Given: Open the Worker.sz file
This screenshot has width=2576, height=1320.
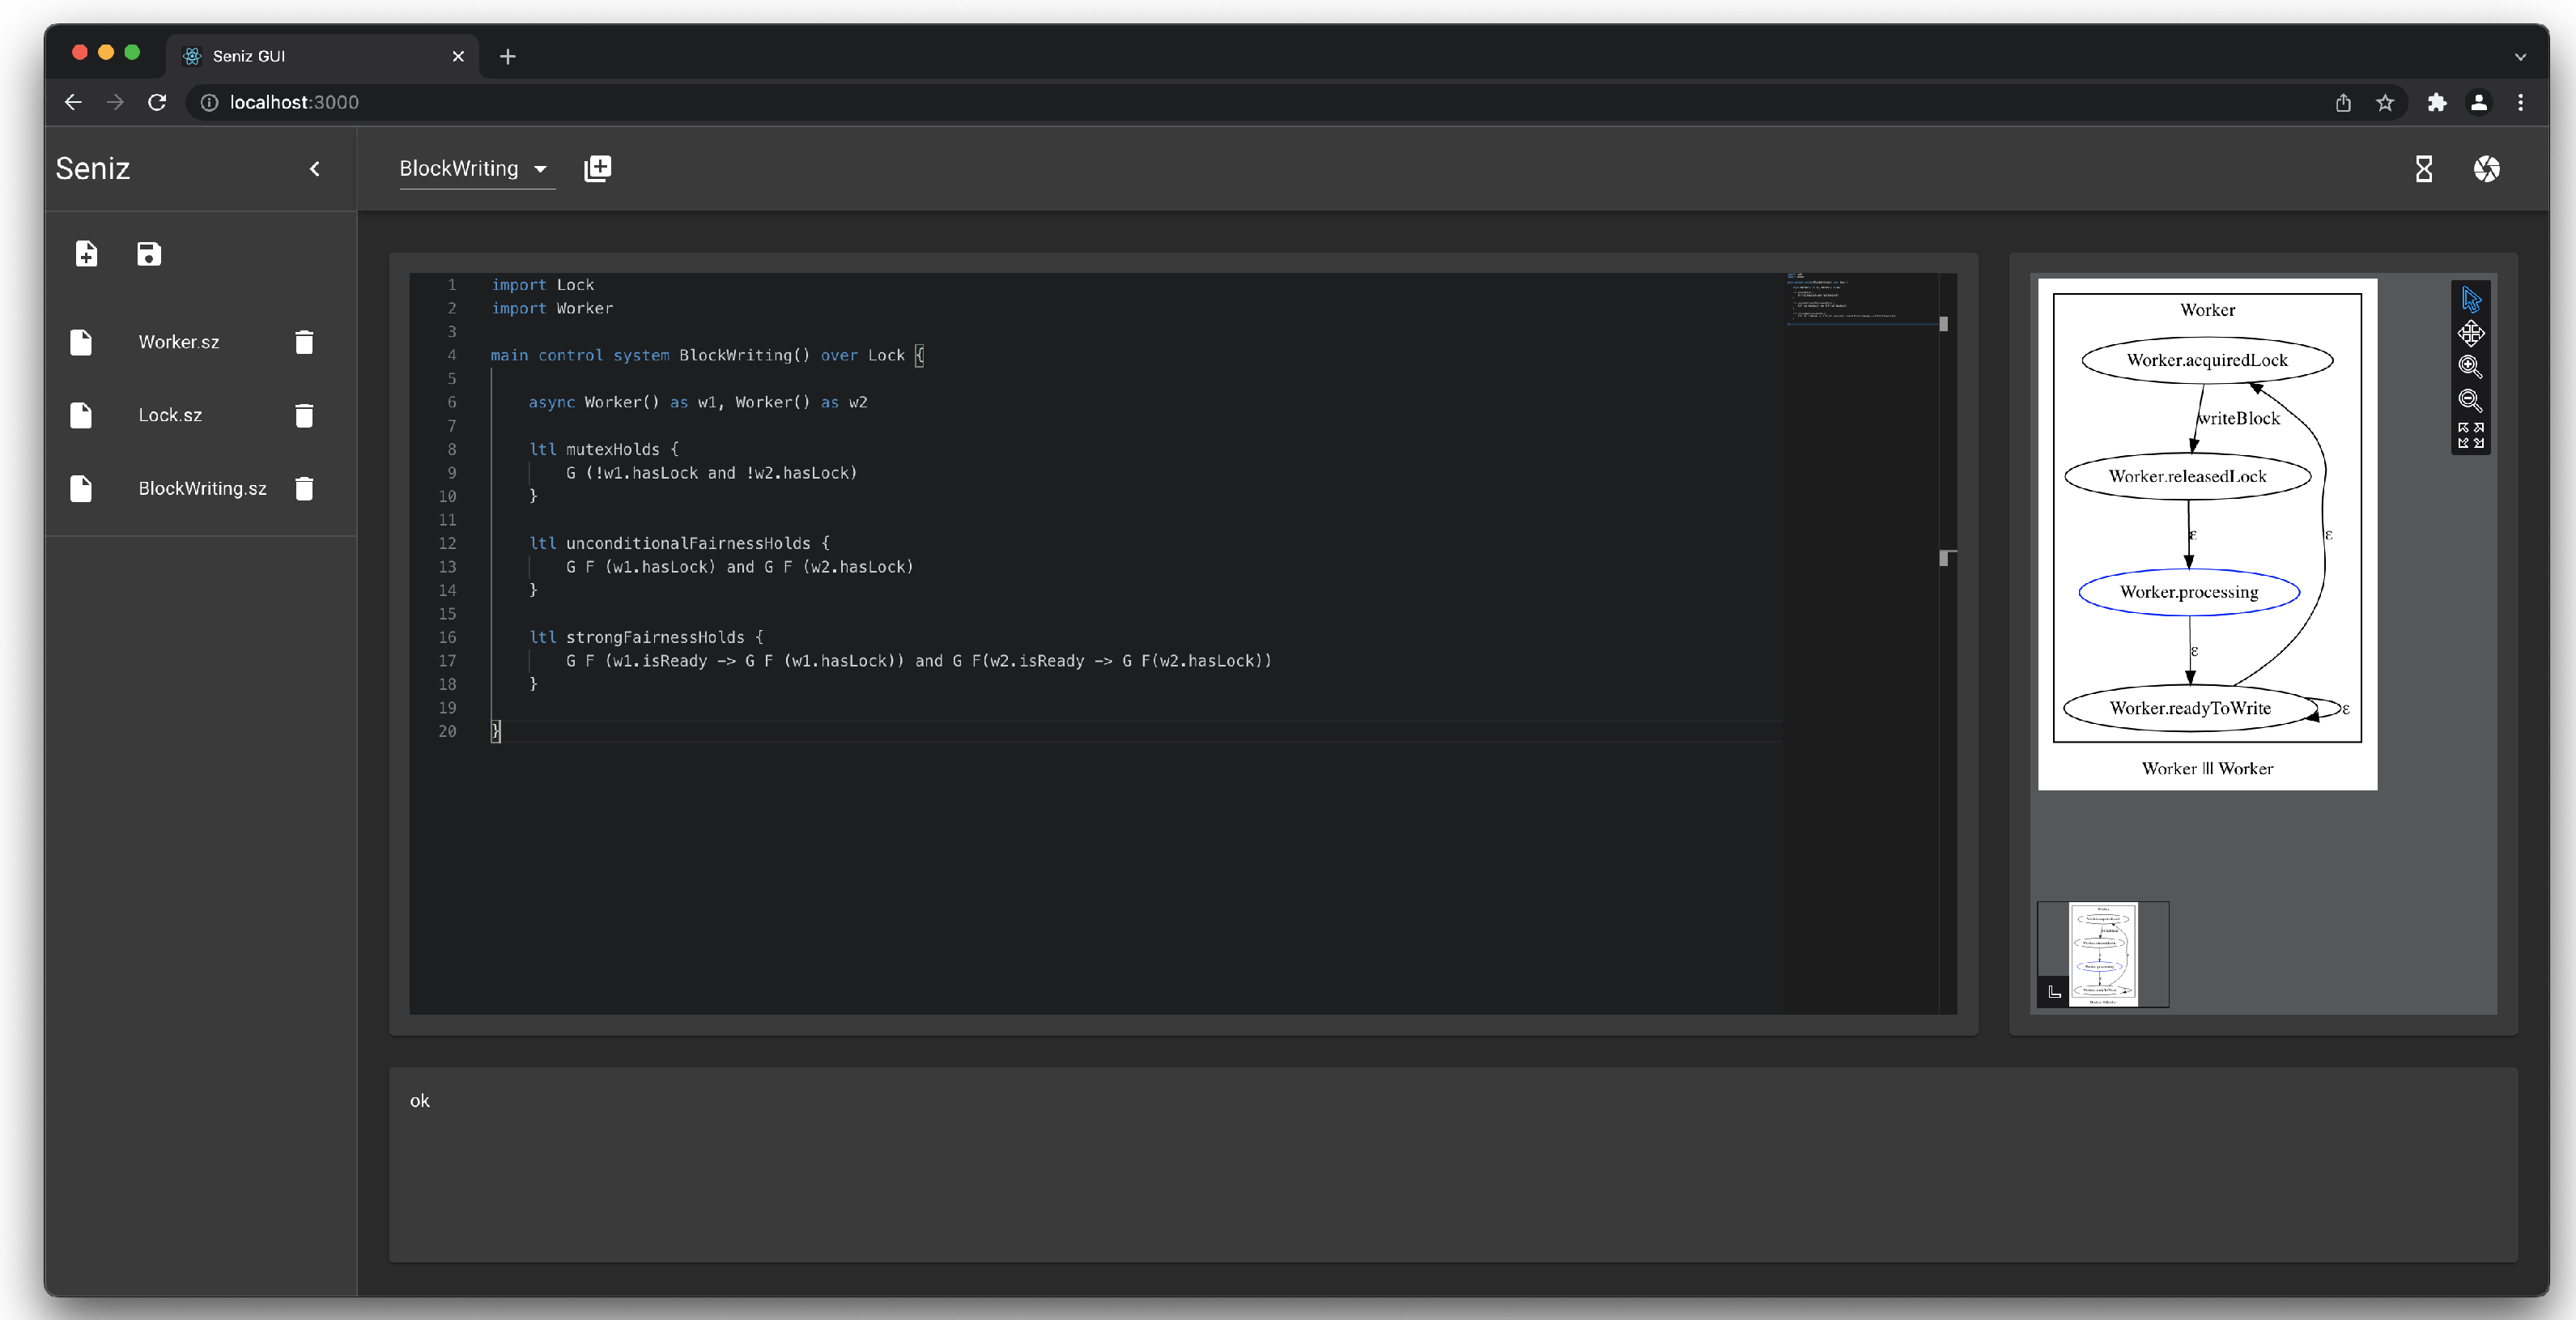Looking at the screenshot, I should point(179,342).
